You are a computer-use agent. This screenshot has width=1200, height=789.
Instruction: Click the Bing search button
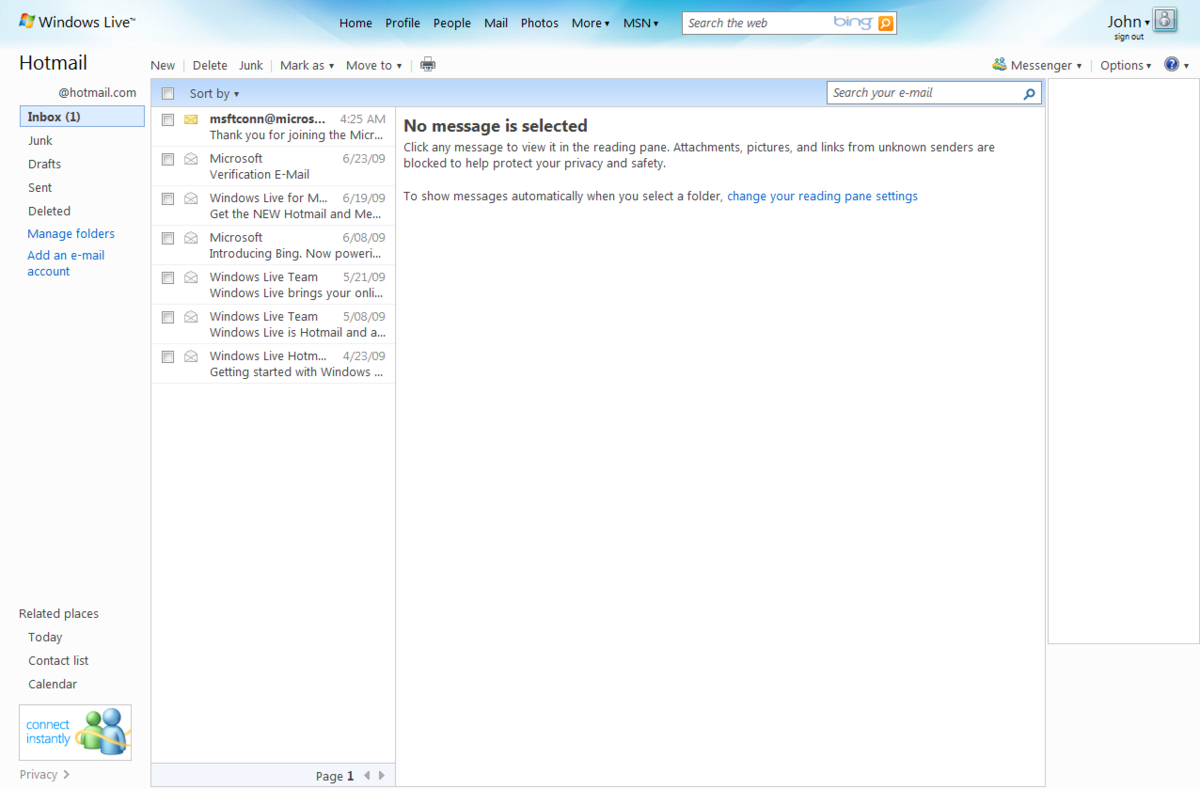coord(886,23)
